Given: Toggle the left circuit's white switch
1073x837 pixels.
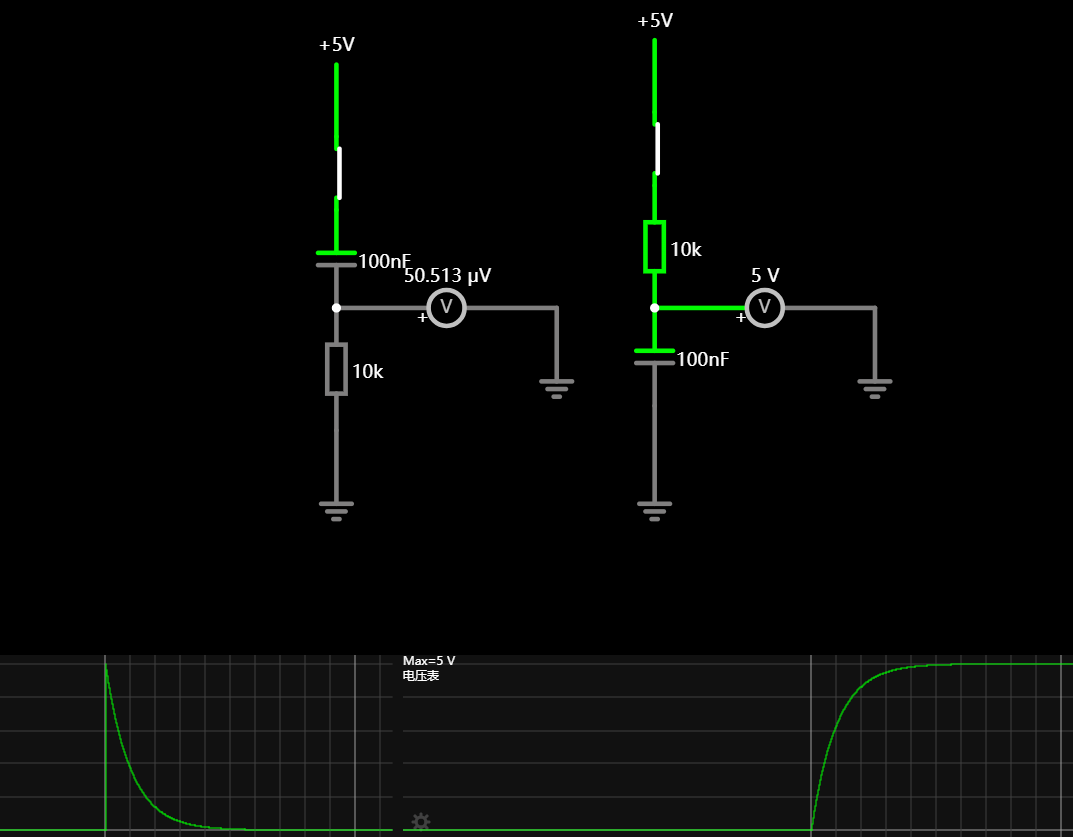Looking at the screenshot, I should [339, 173].
